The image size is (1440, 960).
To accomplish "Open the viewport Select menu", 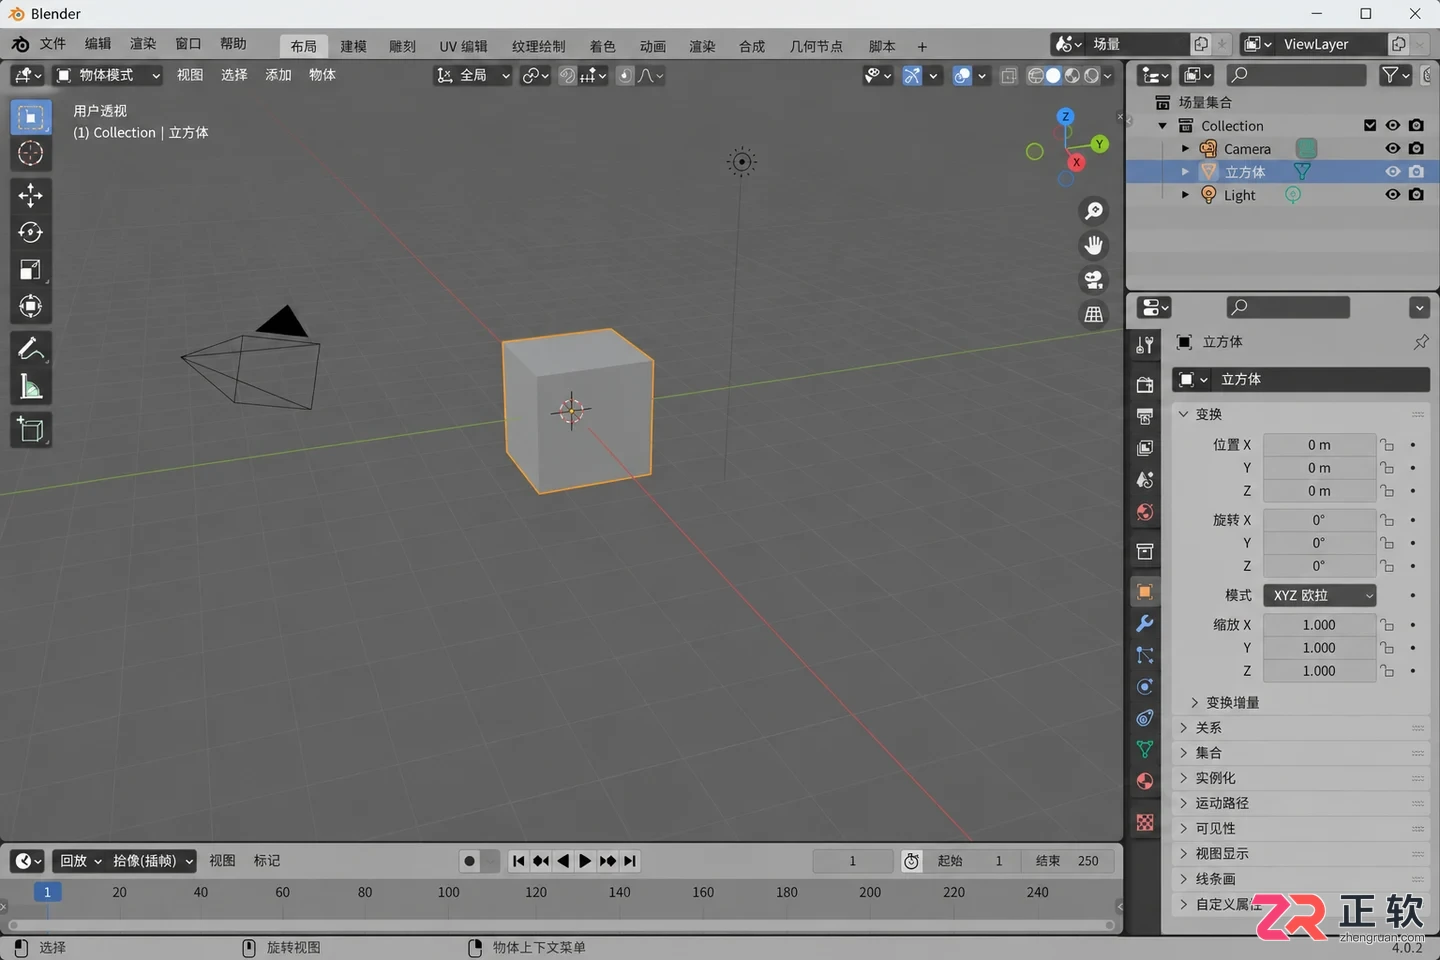I will tap(234, 75).
